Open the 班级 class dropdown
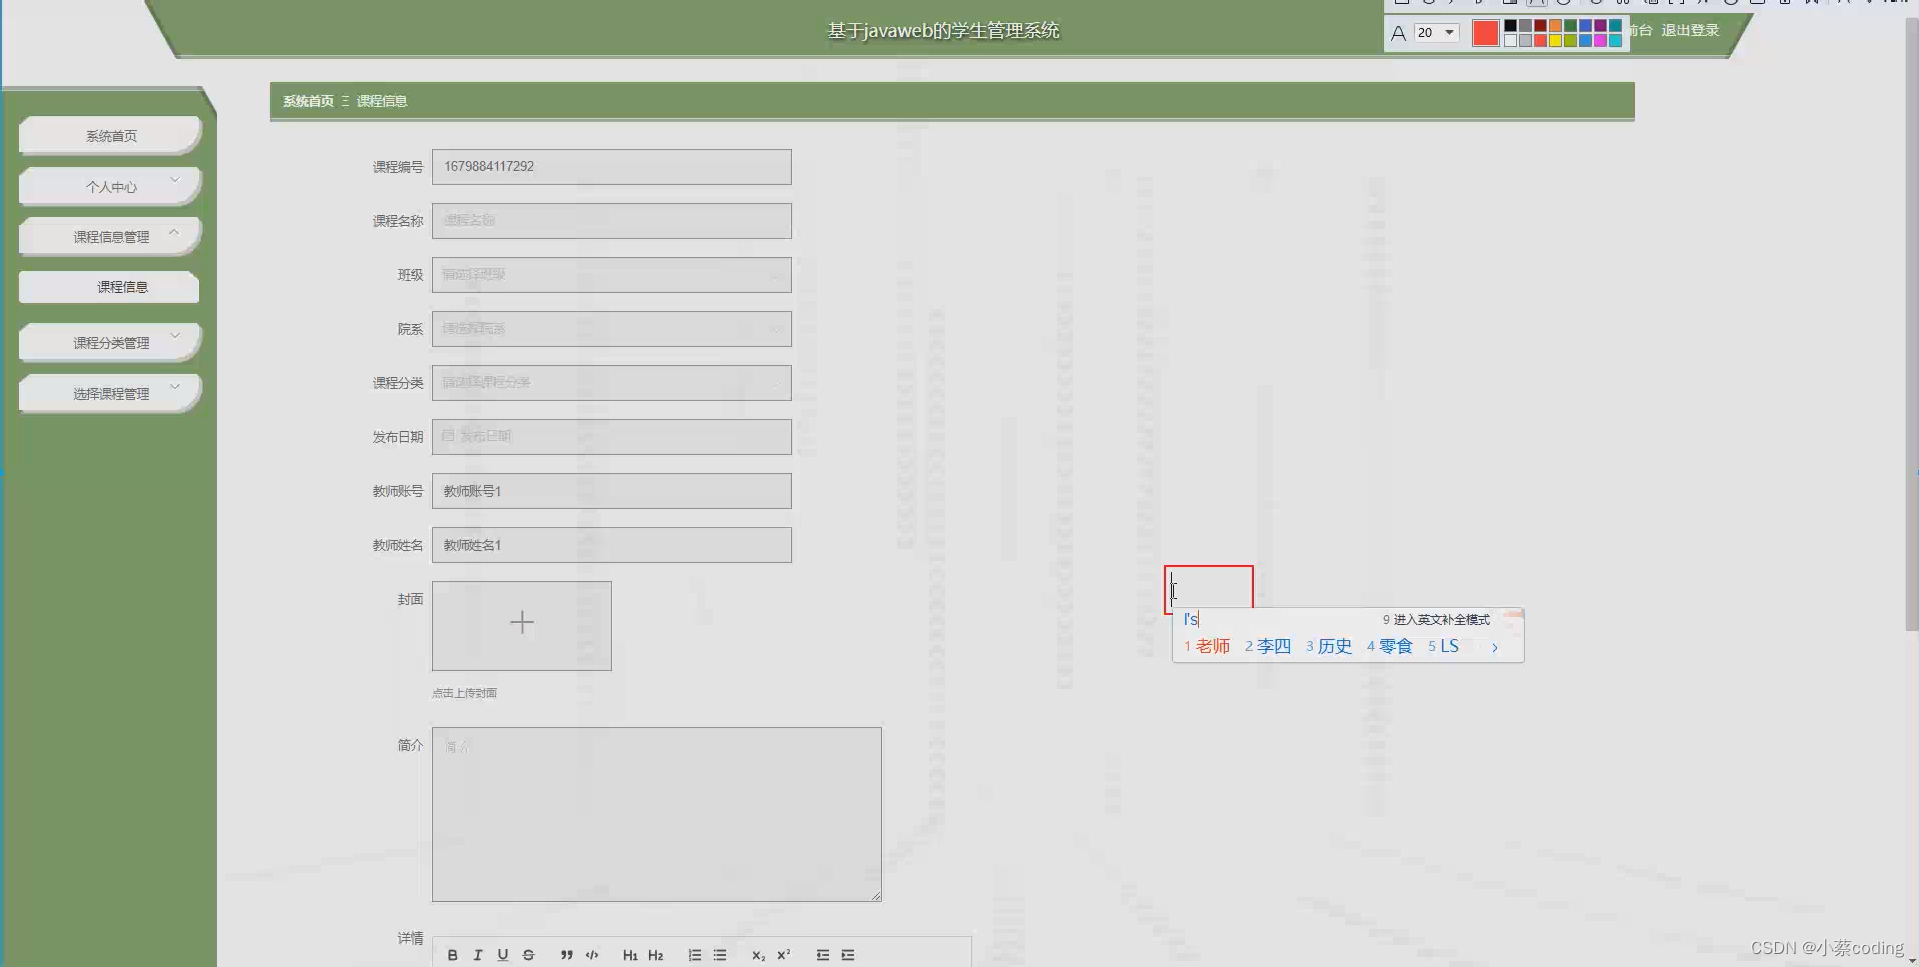The height and width of the screenshot is (967, 1919). (612, 275)
